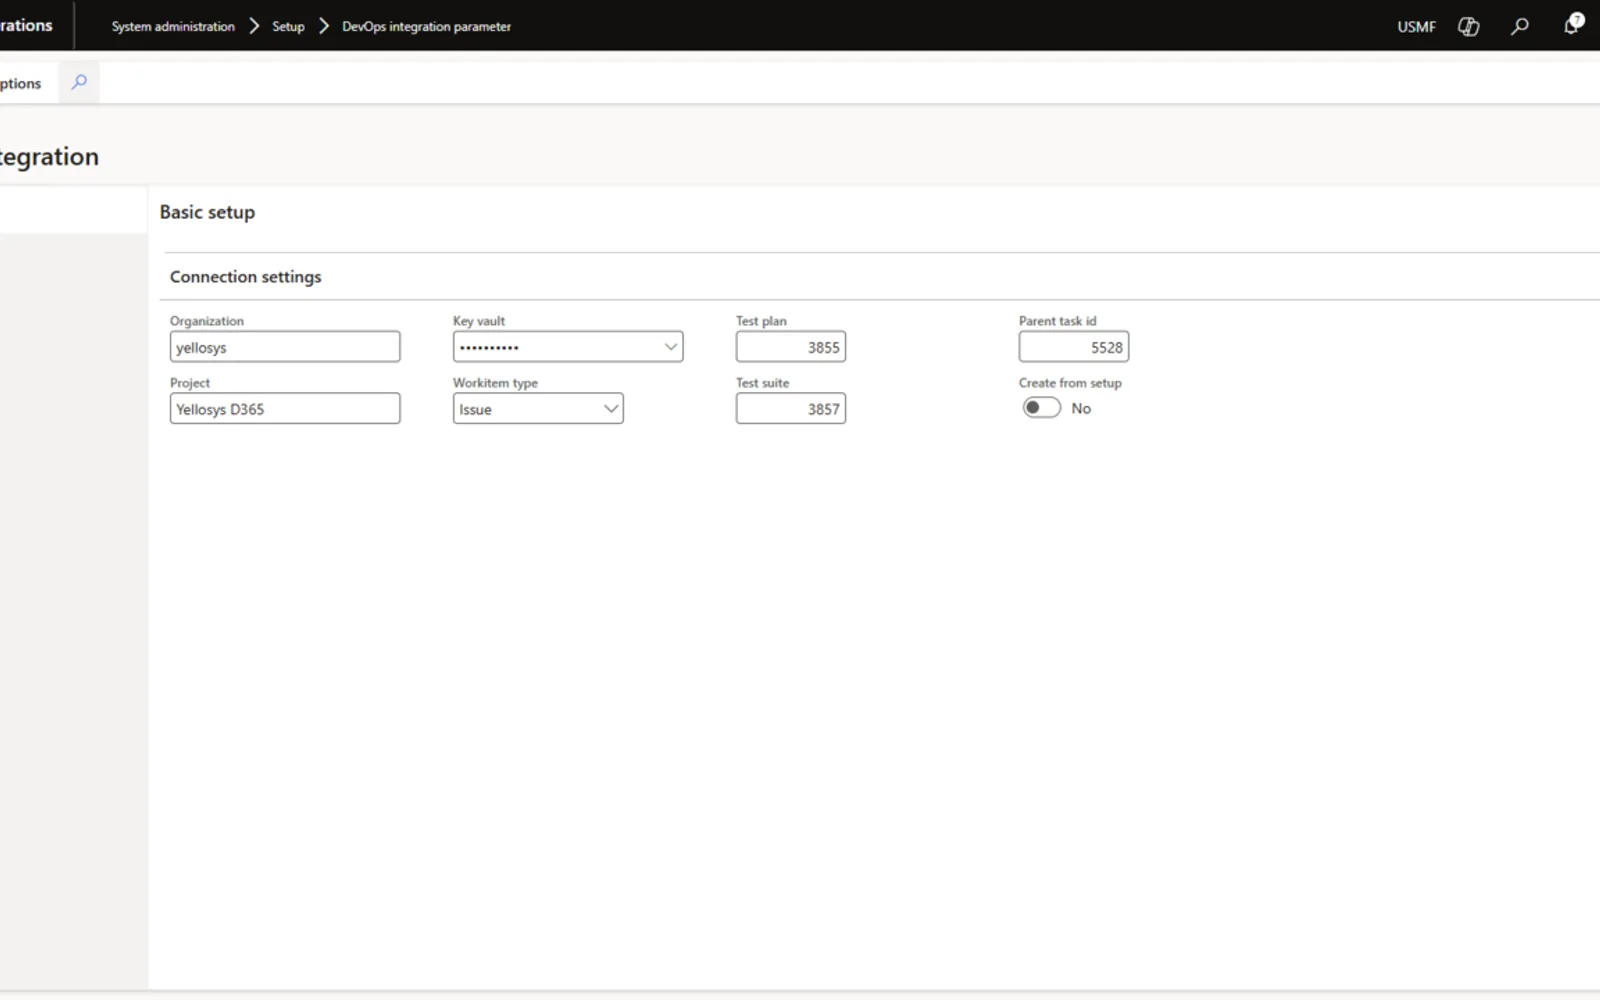1600x1000 pixels.
Task: Select the USMF company picker
Action: tap(1416, 27)
